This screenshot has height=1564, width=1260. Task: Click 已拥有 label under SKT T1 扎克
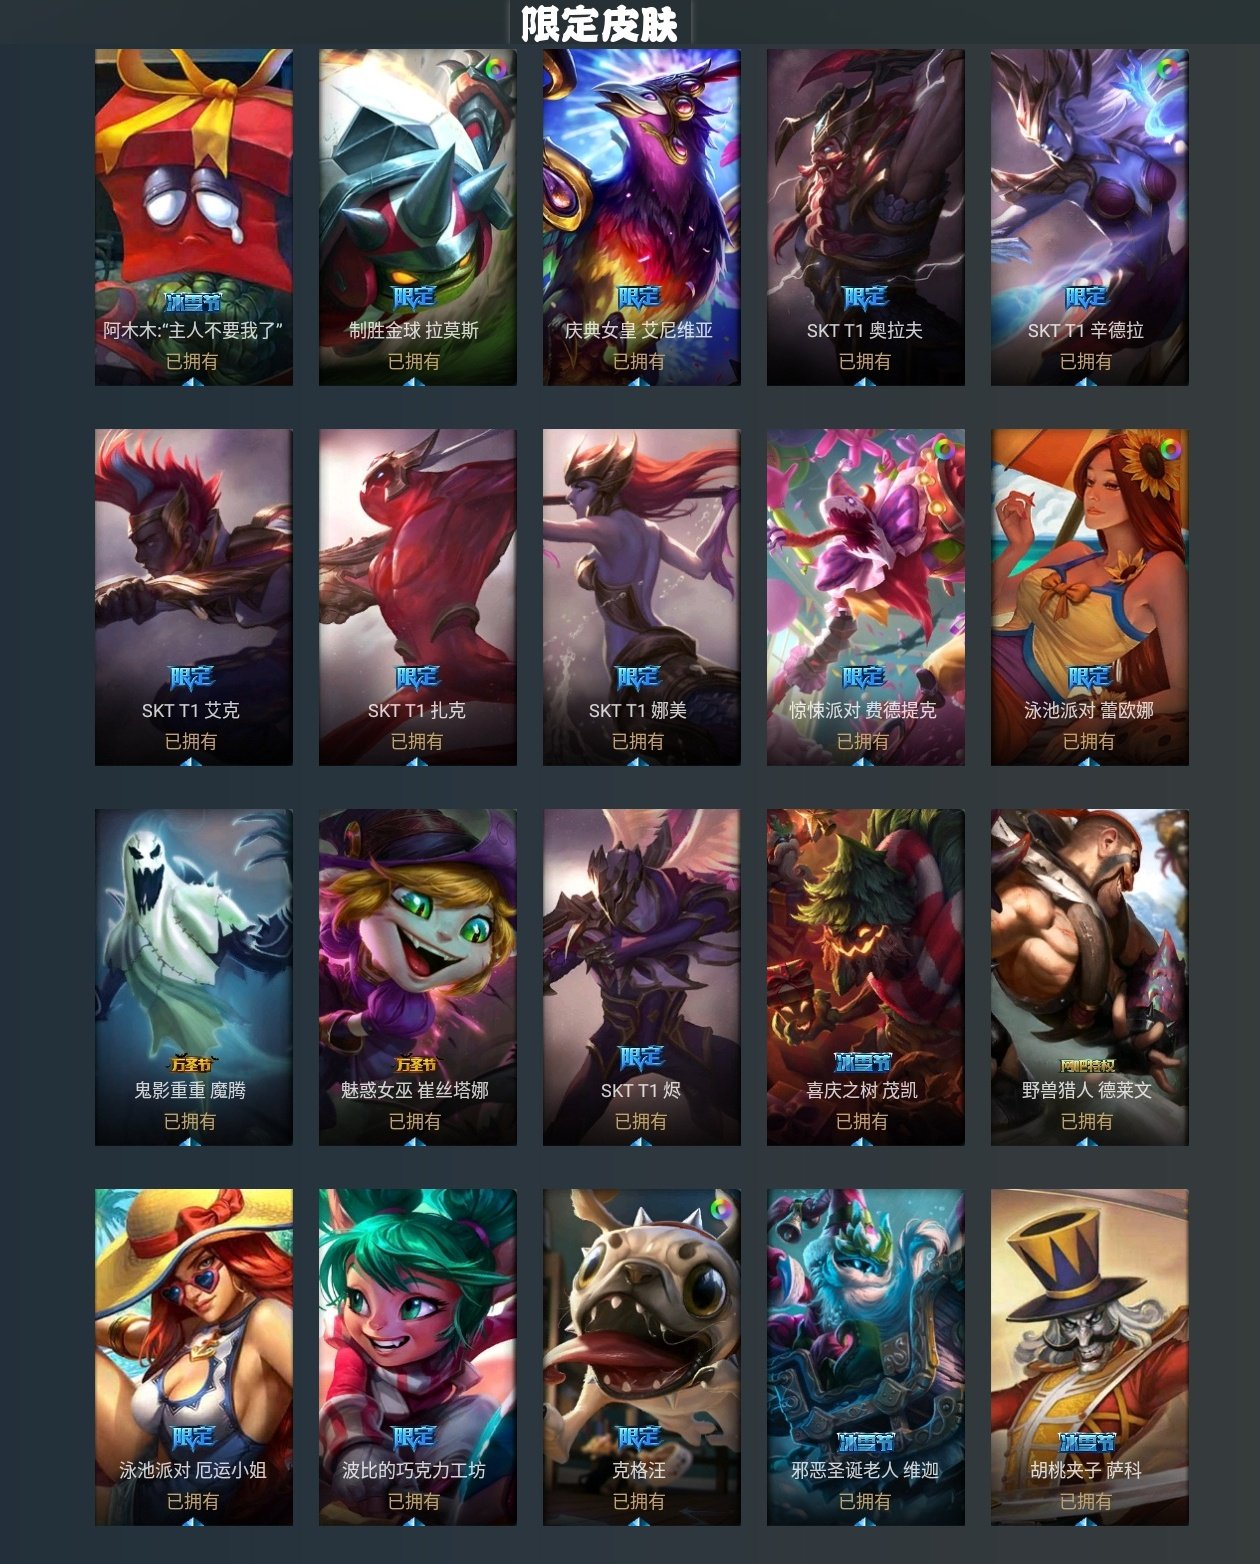coord(417,741)
